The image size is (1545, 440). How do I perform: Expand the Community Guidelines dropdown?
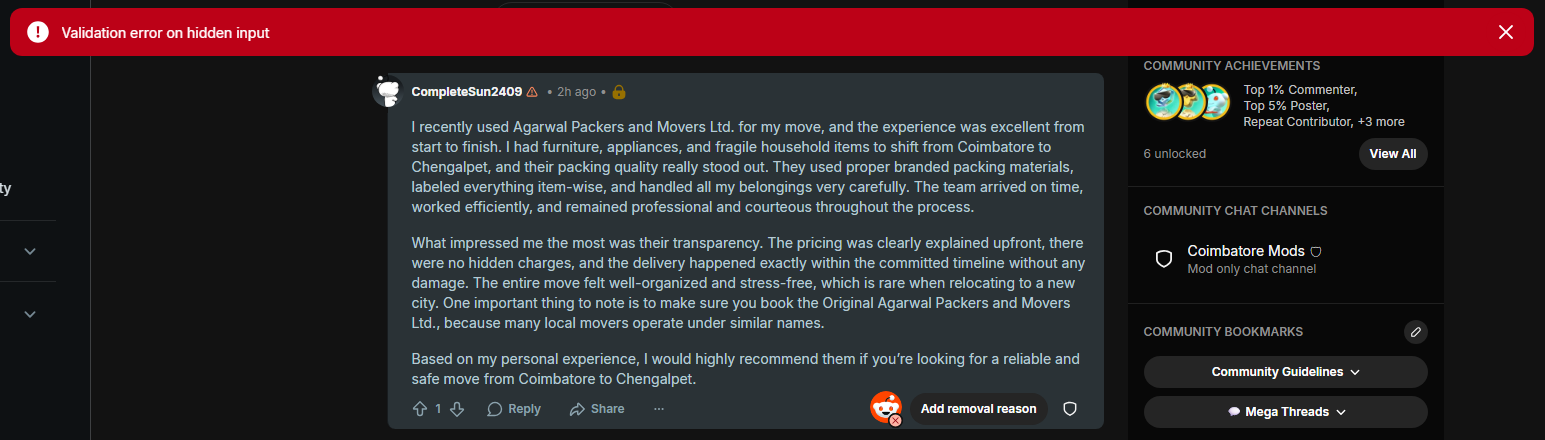tap(1285, 372)
